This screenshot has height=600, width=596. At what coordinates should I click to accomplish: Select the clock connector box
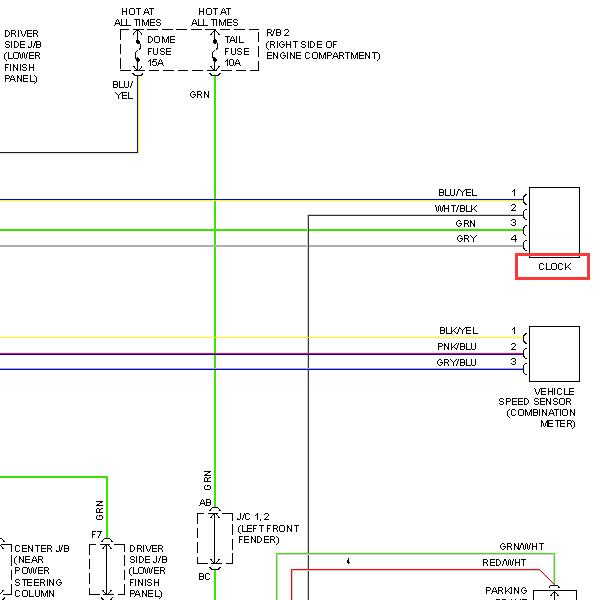(x=554, y=220)
